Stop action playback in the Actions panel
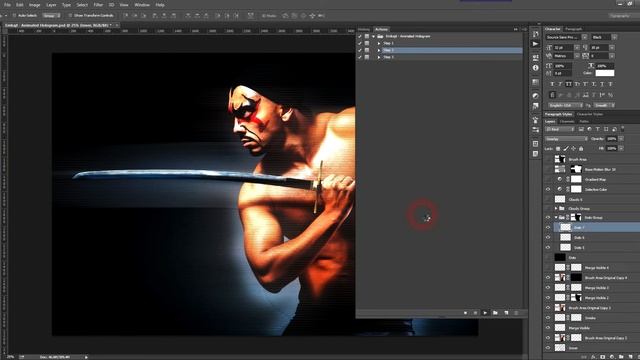This screenshot has width=640, height=360. click(x=465, y=313)
